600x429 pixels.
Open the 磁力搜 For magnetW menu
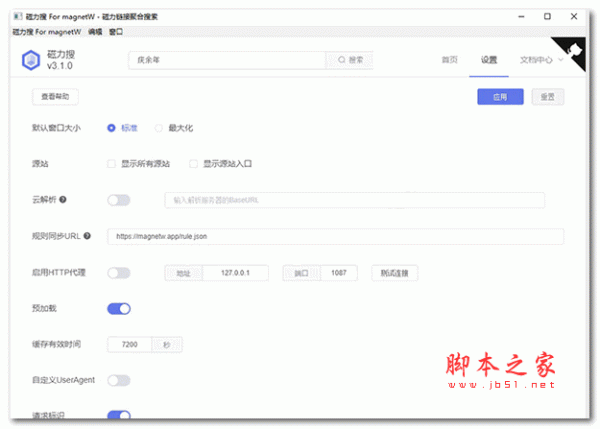47,32
